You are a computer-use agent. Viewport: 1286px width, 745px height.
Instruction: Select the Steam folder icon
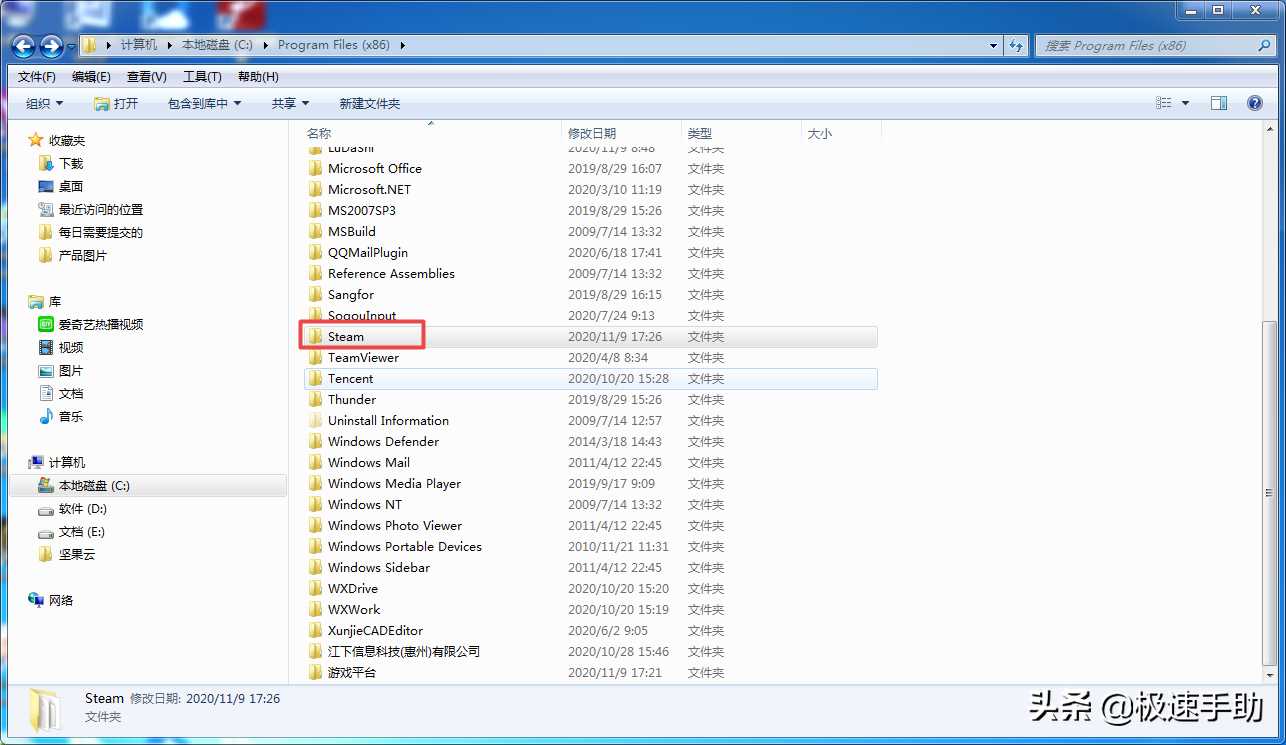tap(316, 337)
